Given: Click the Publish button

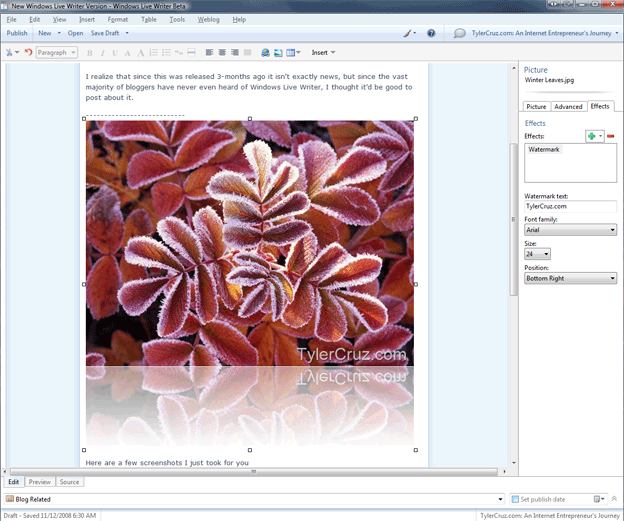Looking at the screenshot, I should (17, 33).
